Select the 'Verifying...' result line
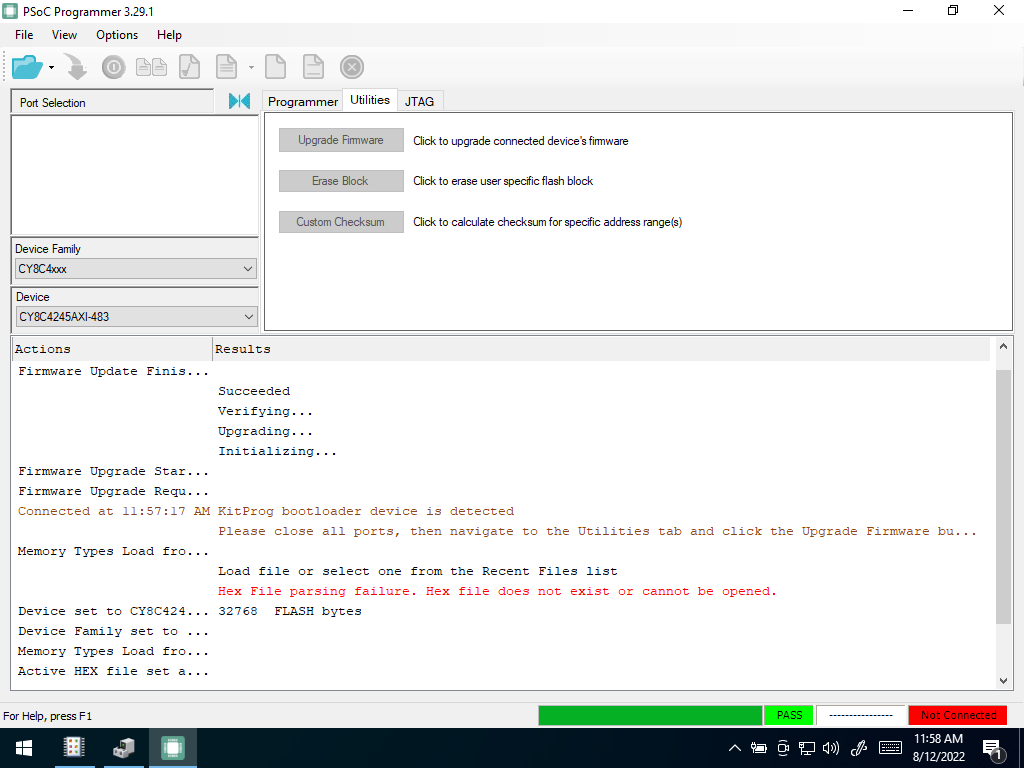Viewport: 1024px width, 768px height. click(x=265, y=411)
